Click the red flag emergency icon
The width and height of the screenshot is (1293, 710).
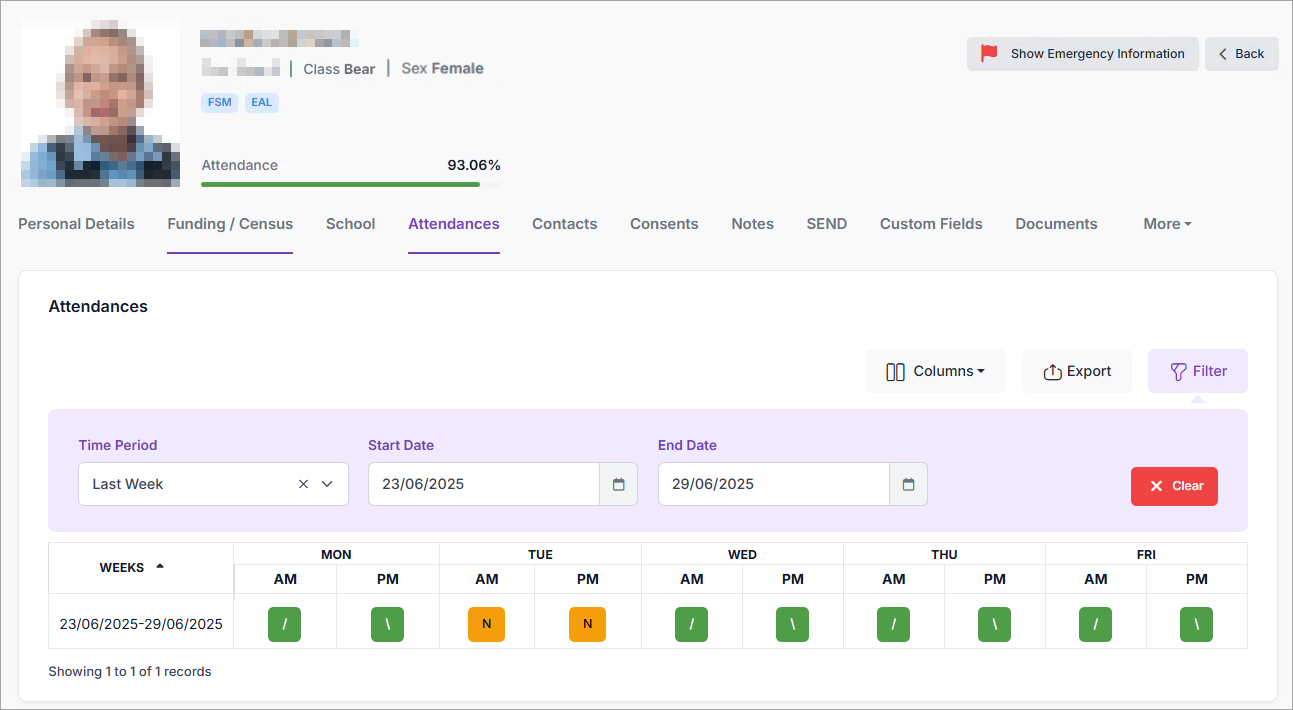(x=989, y=54)
